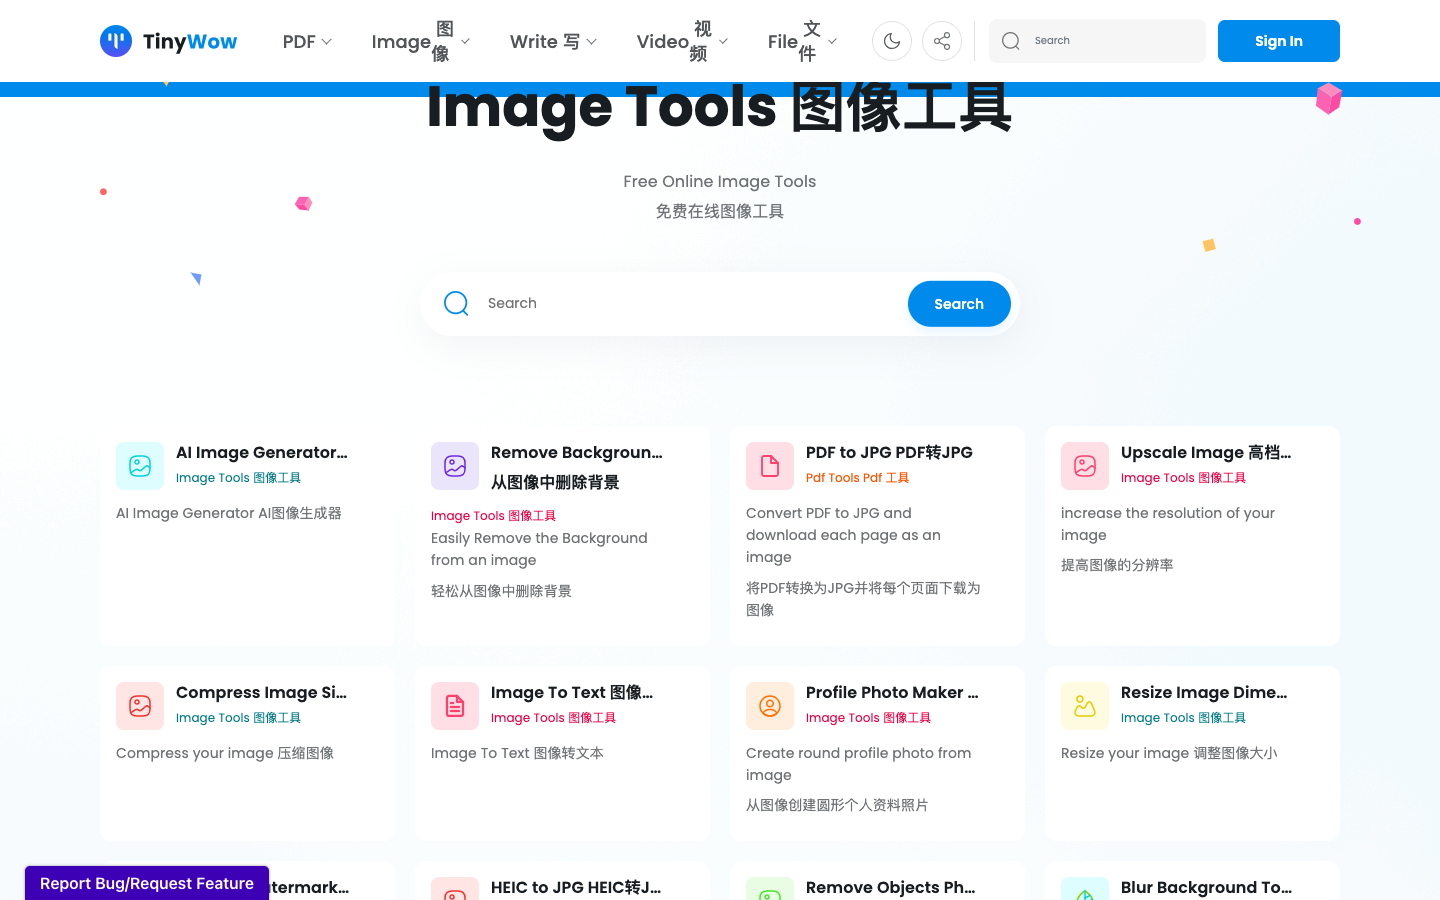This screenshot has height=900, width=1440.
Task: Click the TinyWow logo icon
Action: pos(116,40)
